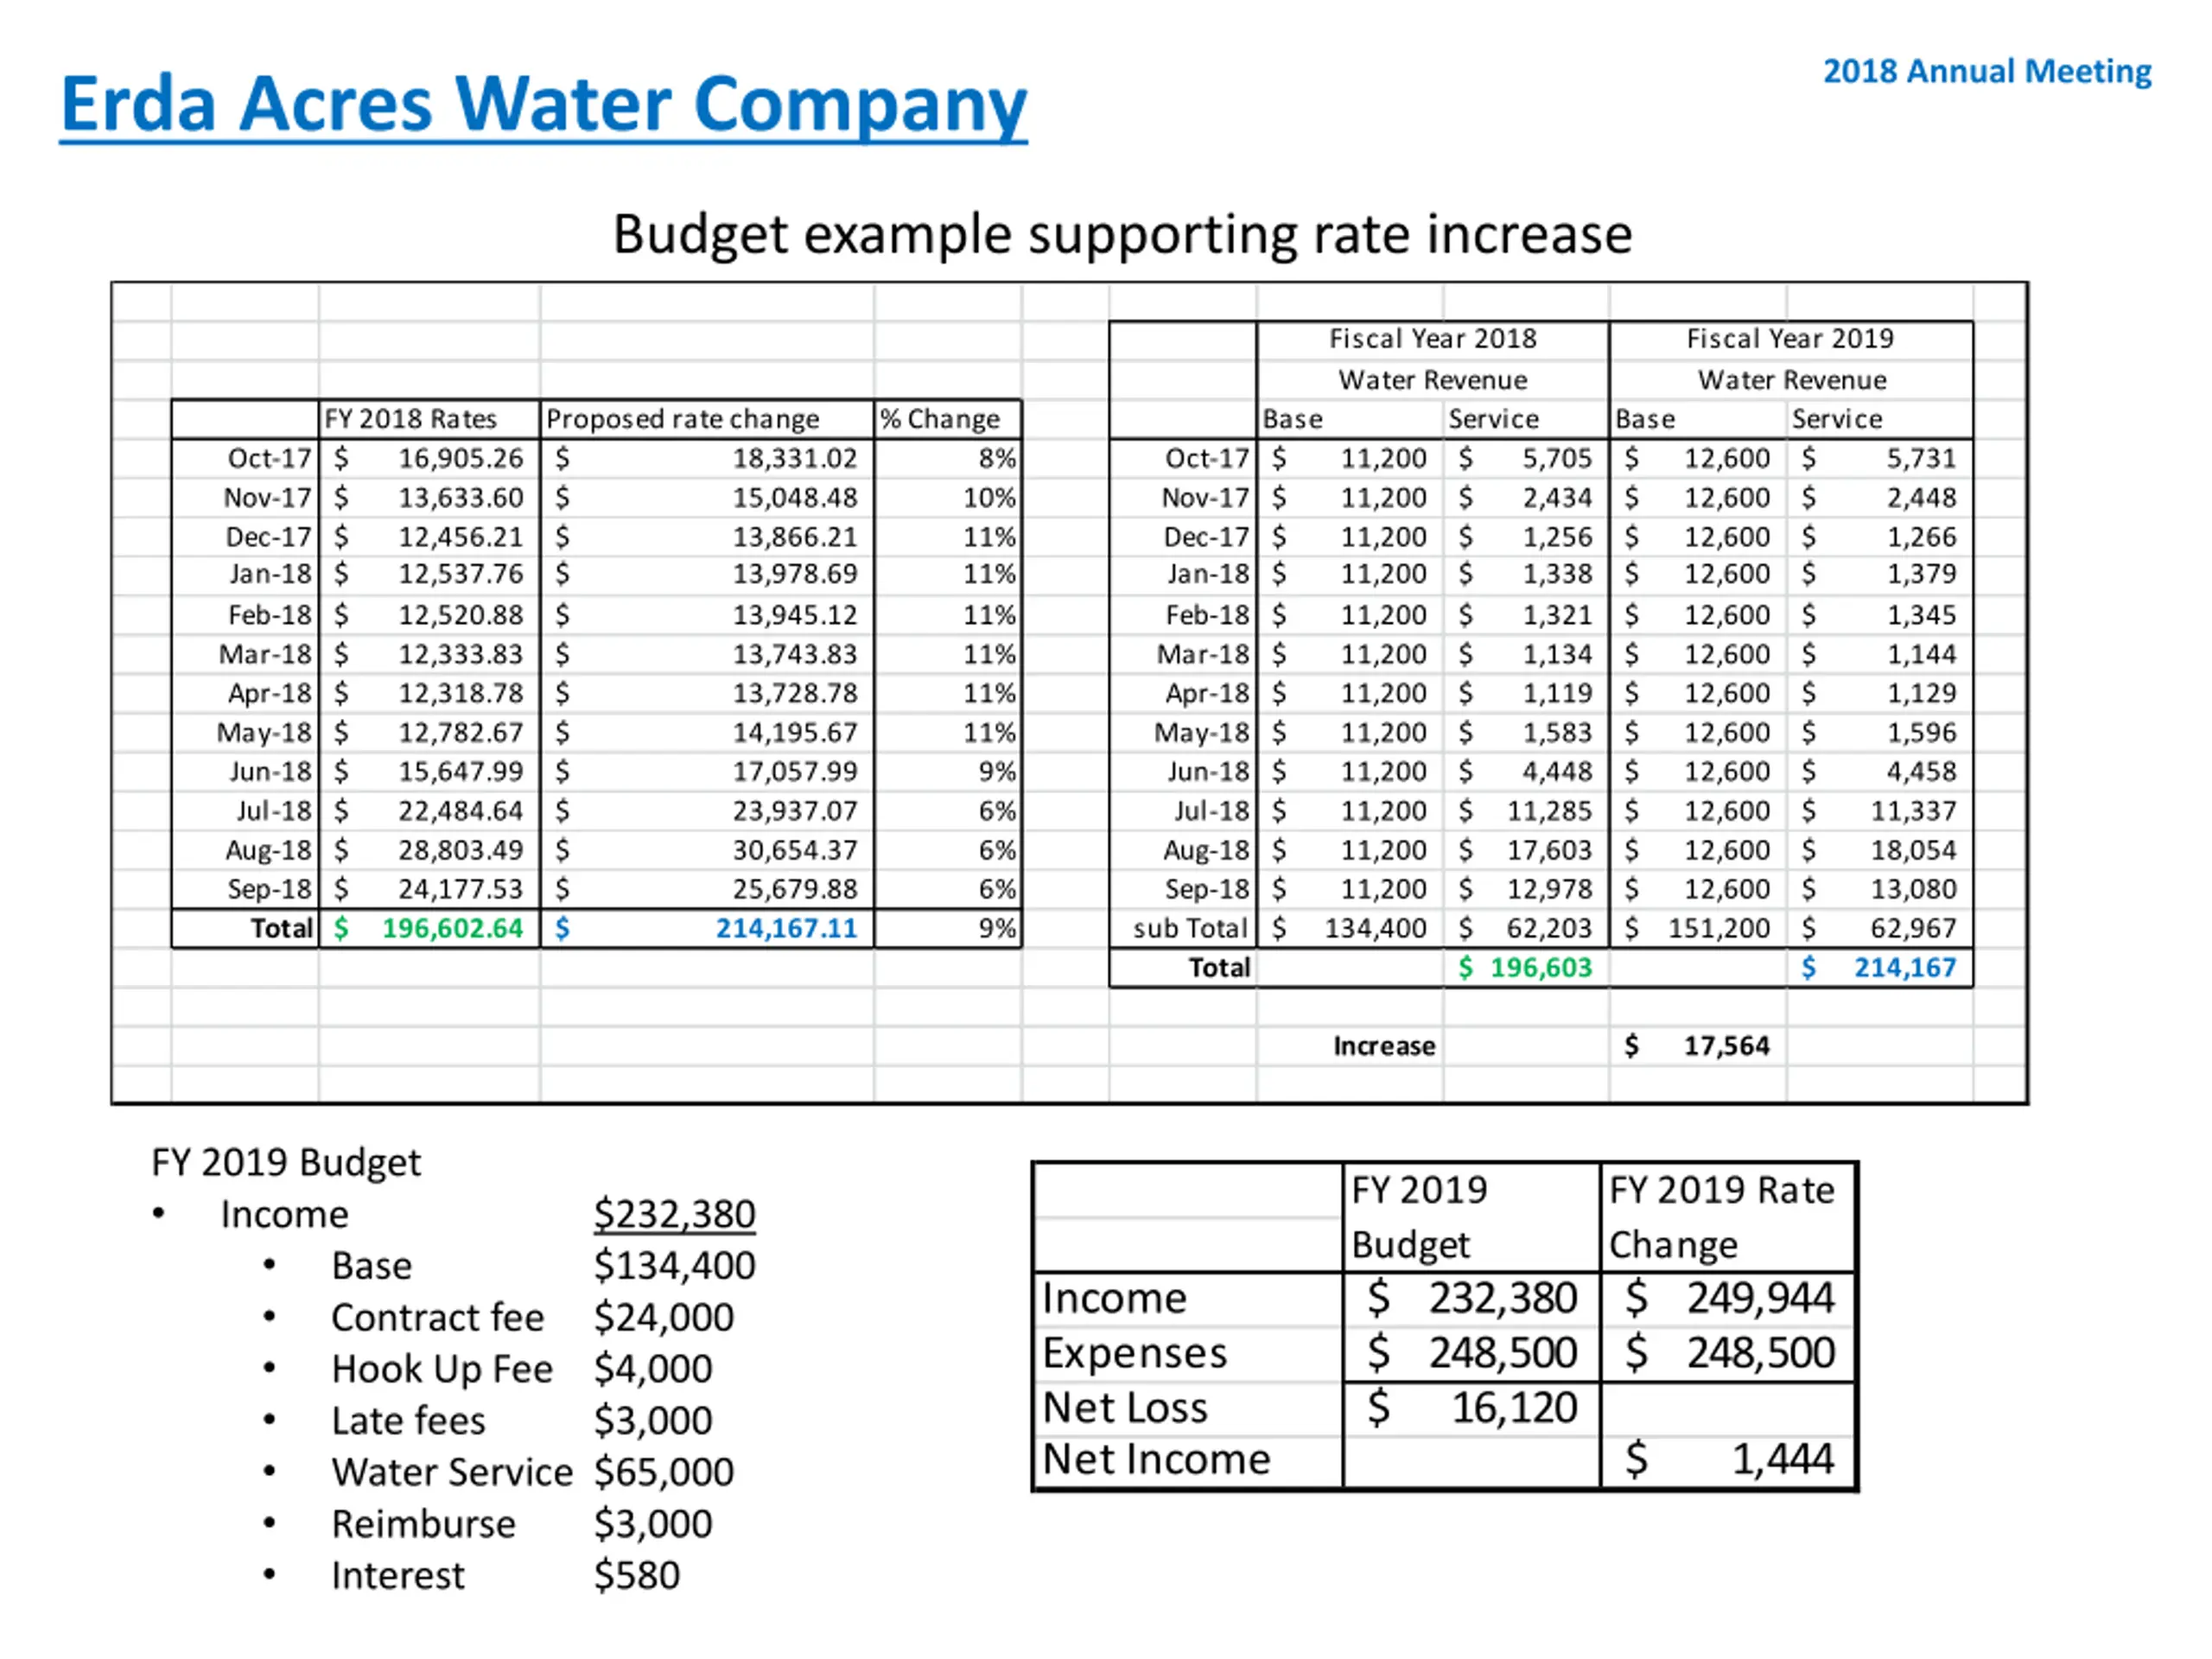
Task: Select the 10% change in Nov-17 row
Action: 989,497
